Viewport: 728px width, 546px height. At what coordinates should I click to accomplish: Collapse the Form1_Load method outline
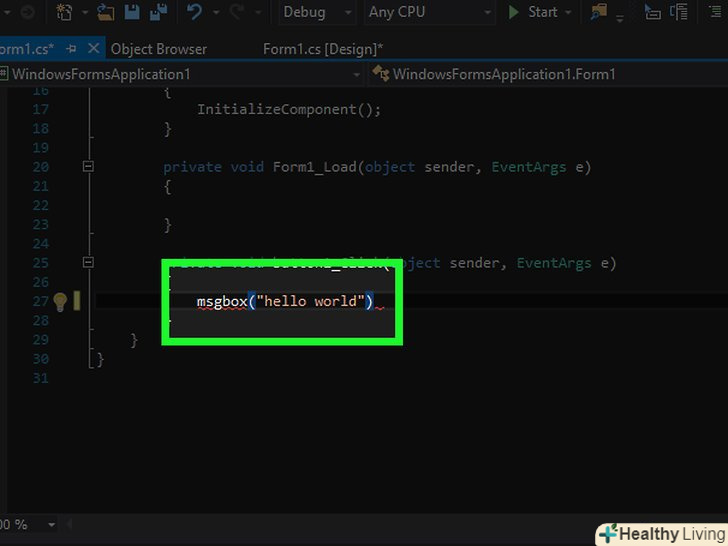(x=88, y=166)
